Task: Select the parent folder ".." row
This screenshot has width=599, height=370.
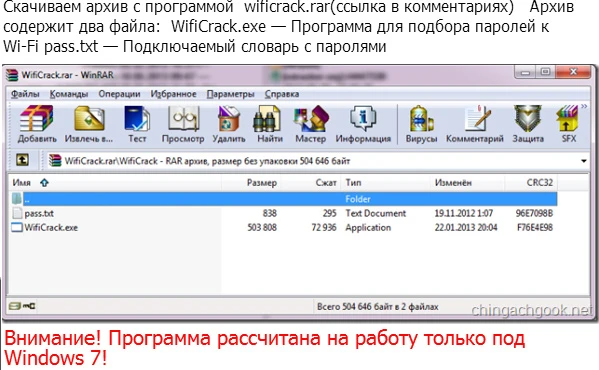Action: pos(283,199)
